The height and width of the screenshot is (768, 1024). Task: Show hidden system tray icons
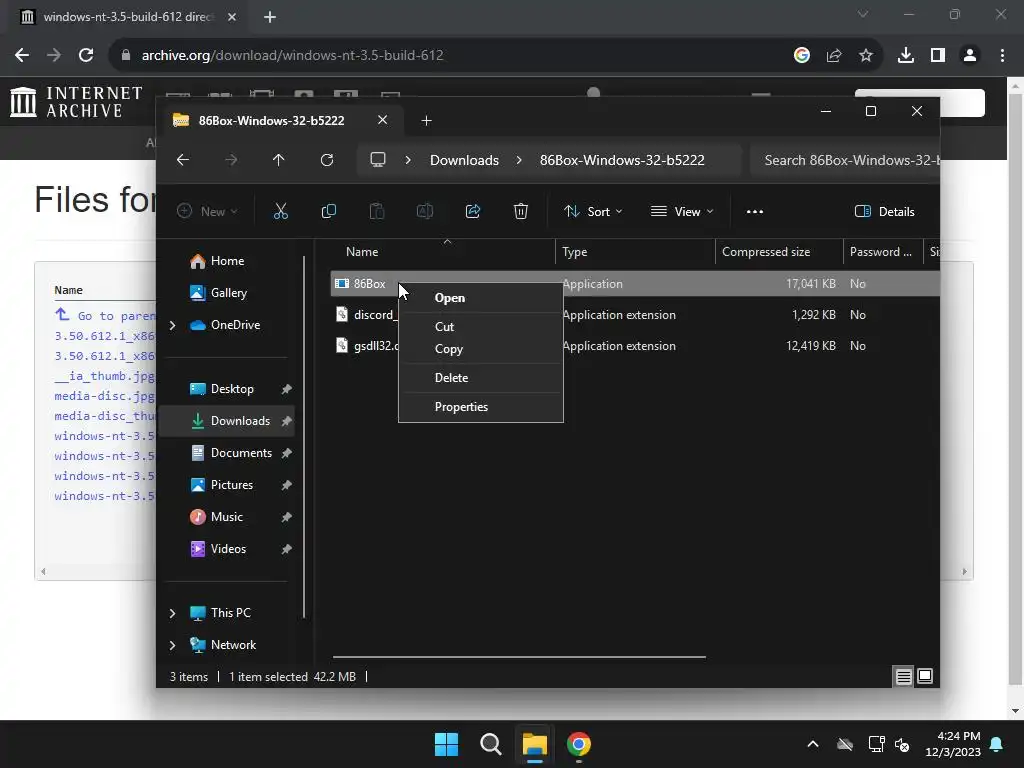click(813, 744)
